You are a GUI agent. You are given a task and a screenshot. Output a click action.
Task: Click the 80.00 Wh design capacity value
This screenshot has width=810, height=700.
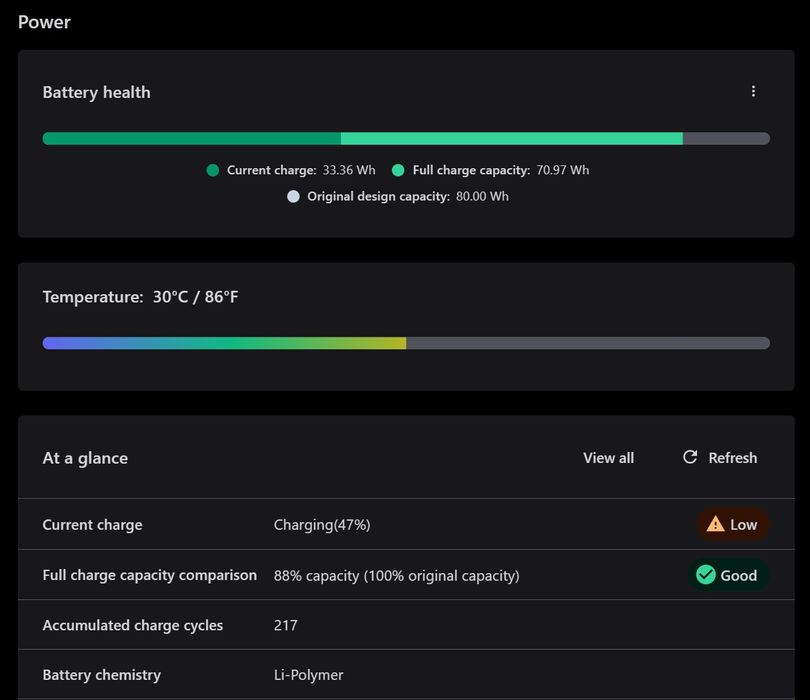click(482, 196)
